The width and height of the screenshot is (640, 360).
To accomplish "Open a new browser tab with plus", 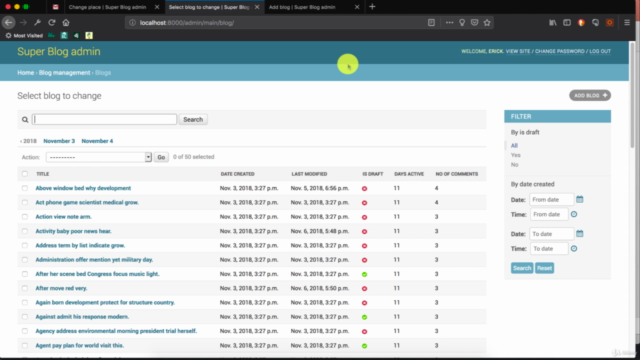I will tap(372, 7).
